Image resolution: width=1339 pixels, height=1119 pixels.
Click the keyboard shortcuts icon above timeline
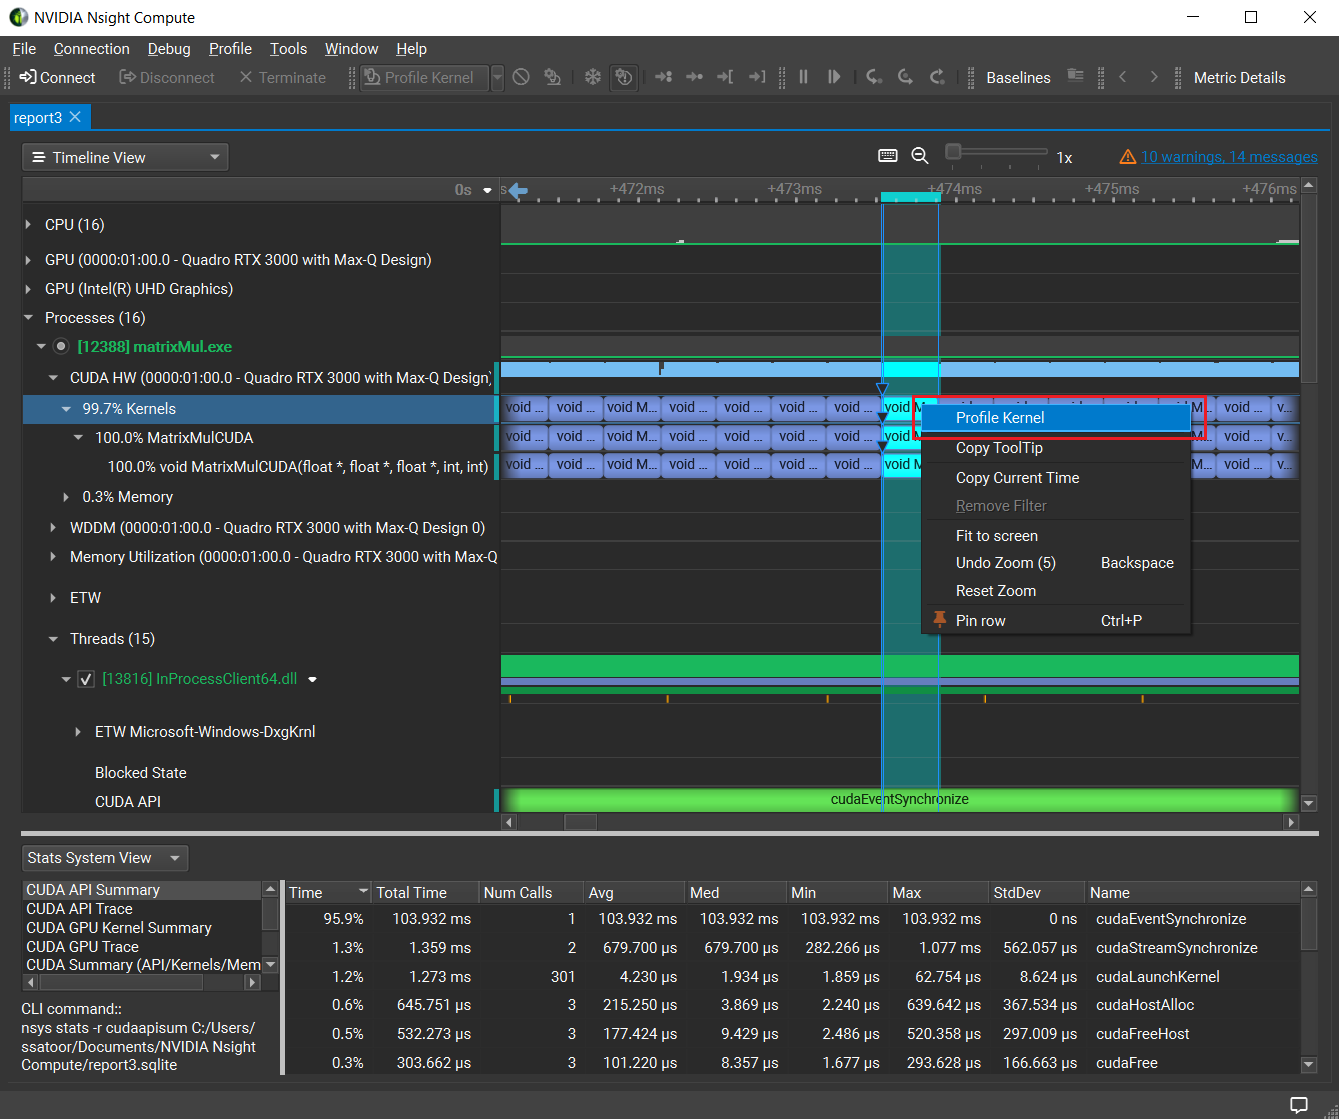click(887, 156)
